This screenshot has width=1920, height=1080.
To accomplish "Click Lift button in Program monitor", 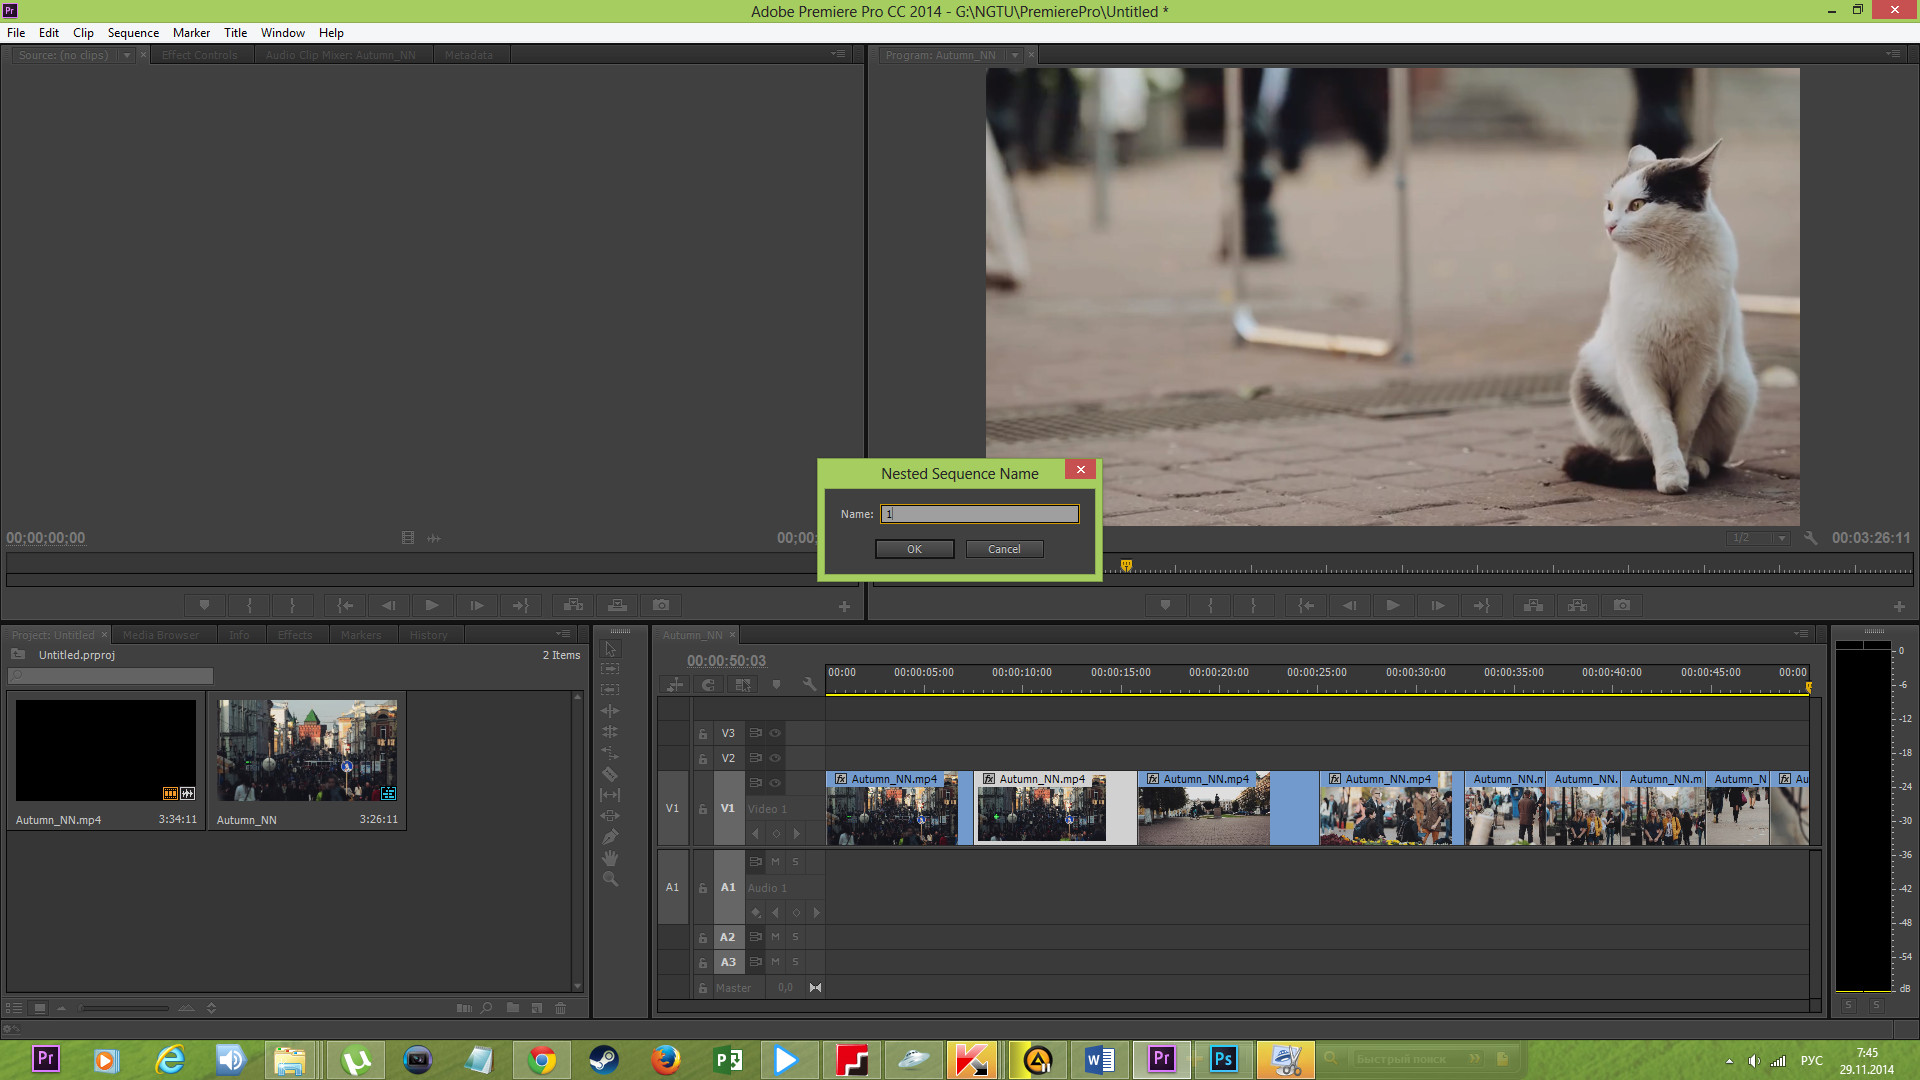I will coord(1534,605).
